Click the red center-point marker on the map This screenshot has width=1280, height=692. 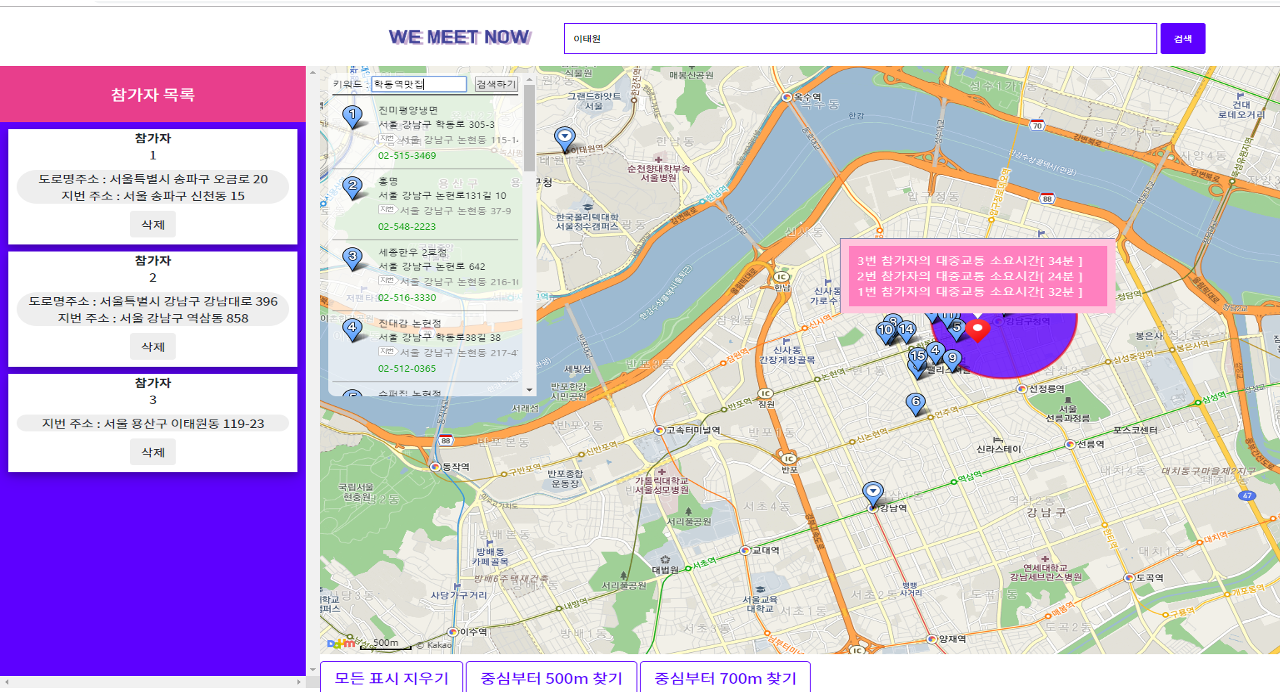979,330
